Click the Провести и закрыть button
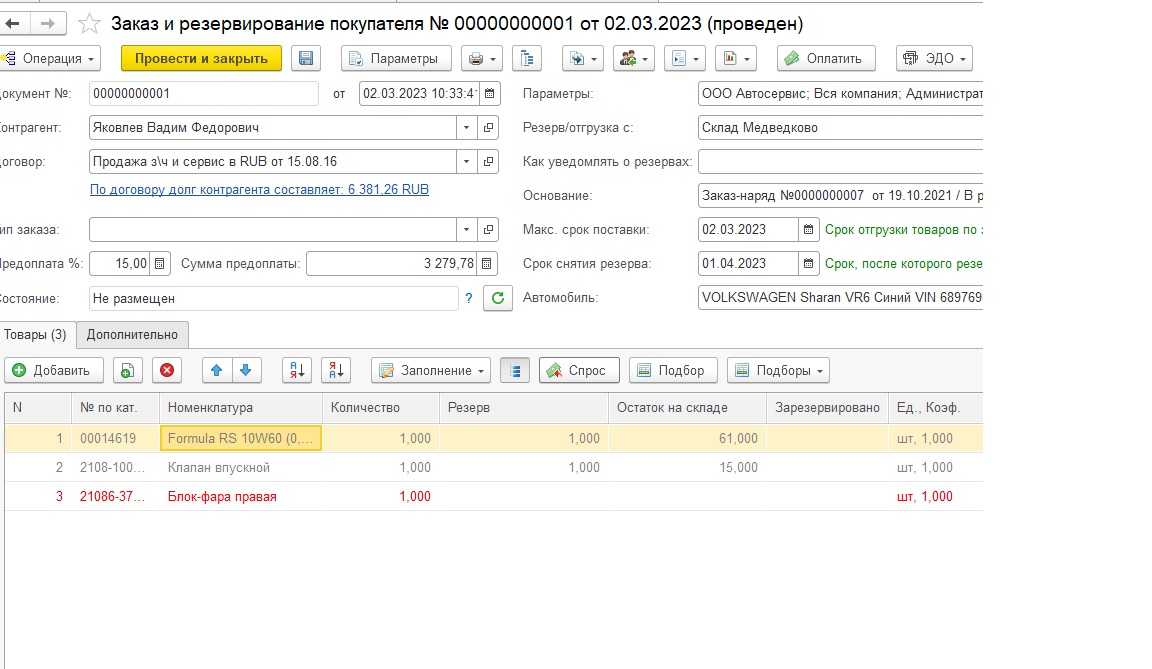 click(x=201, y=59)
